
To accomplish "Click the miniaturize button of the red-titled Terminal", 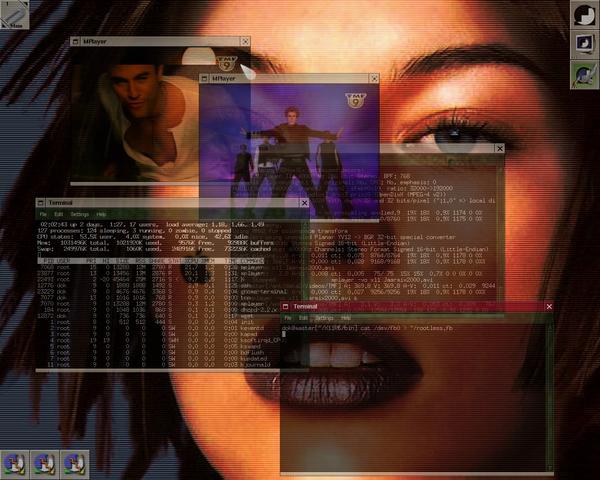I will coord(285,307).
